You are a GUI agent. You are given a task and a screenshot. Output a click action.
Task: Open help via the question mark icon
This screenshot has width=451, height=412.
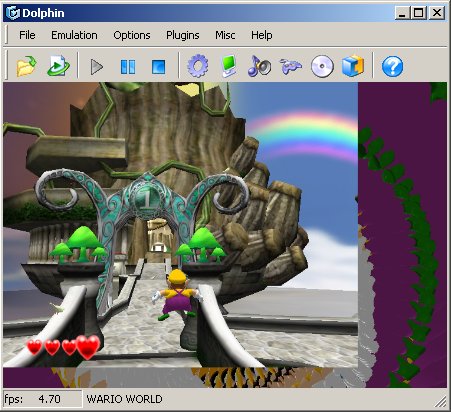(392, 66)
